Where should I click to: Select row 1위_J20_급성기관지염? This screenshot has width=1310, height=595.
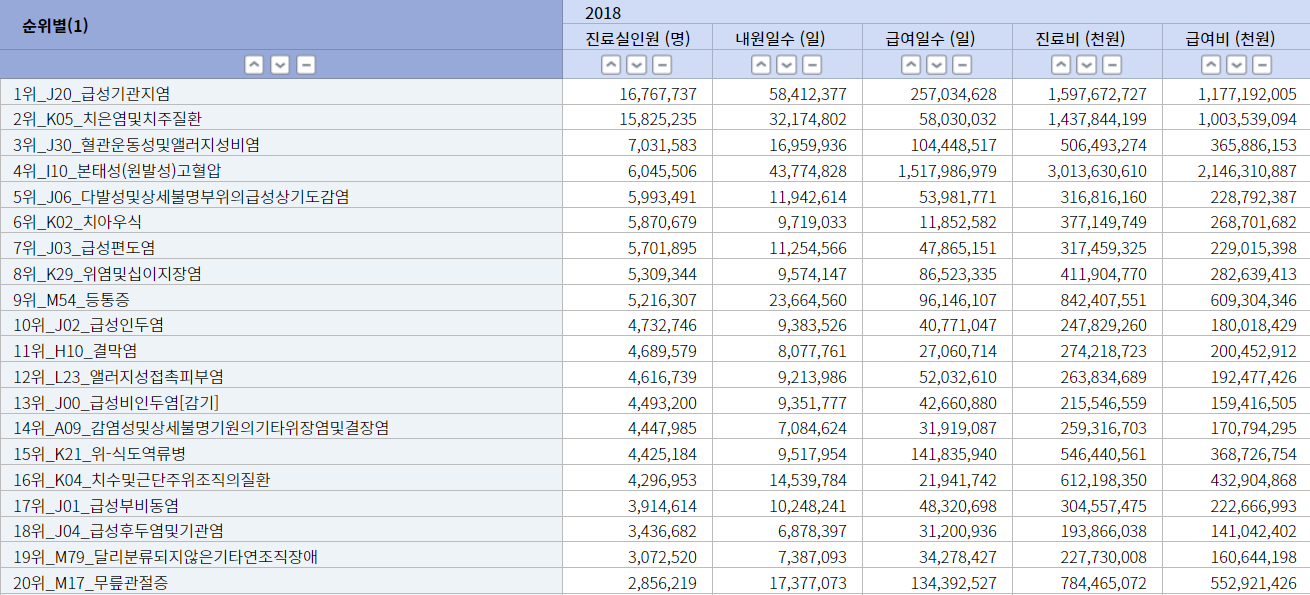[x=92, y=94]
